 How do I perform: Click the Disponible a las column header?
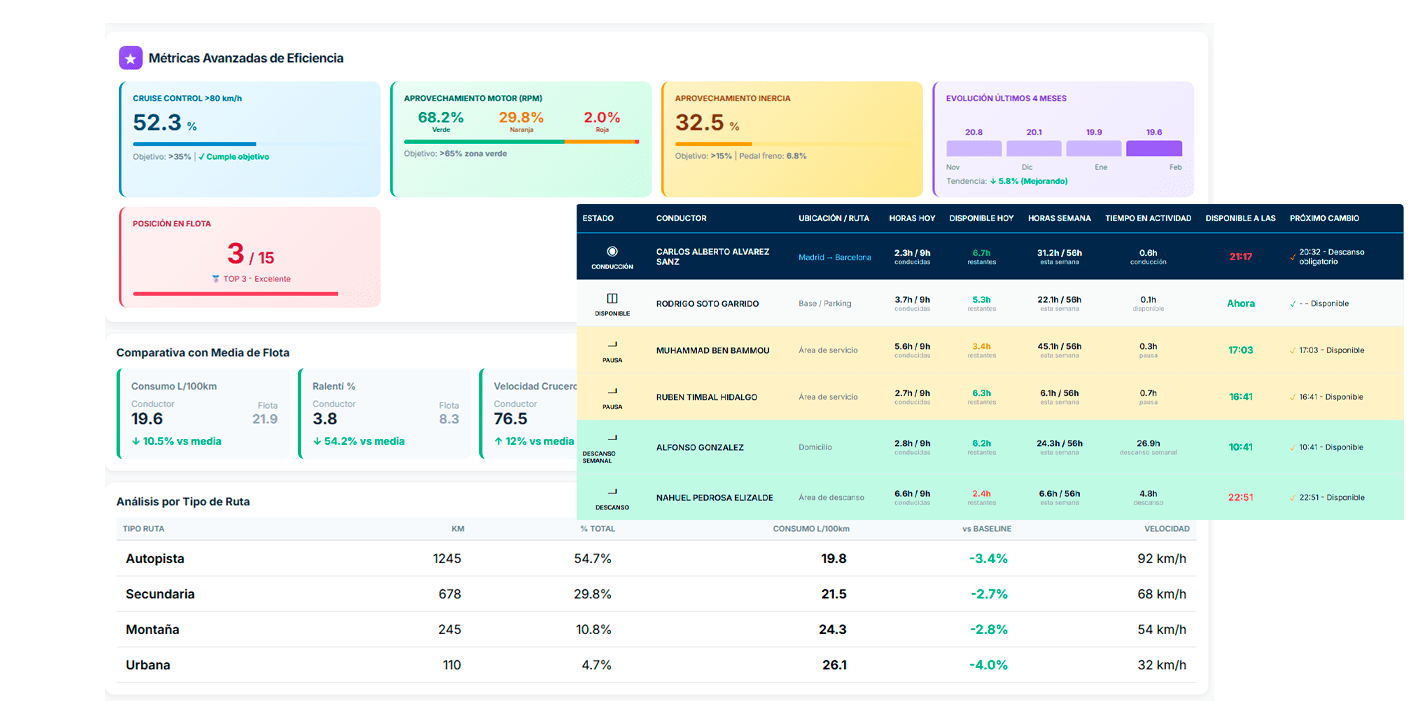point(1240,218)
